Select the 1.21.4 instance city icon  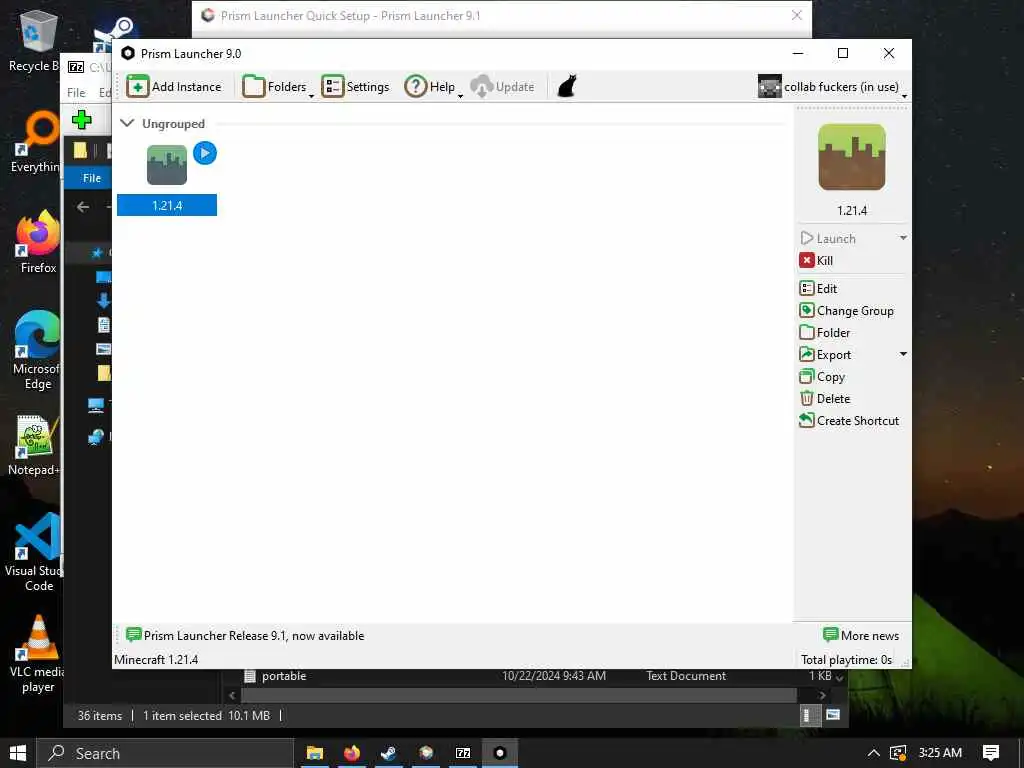167,165
